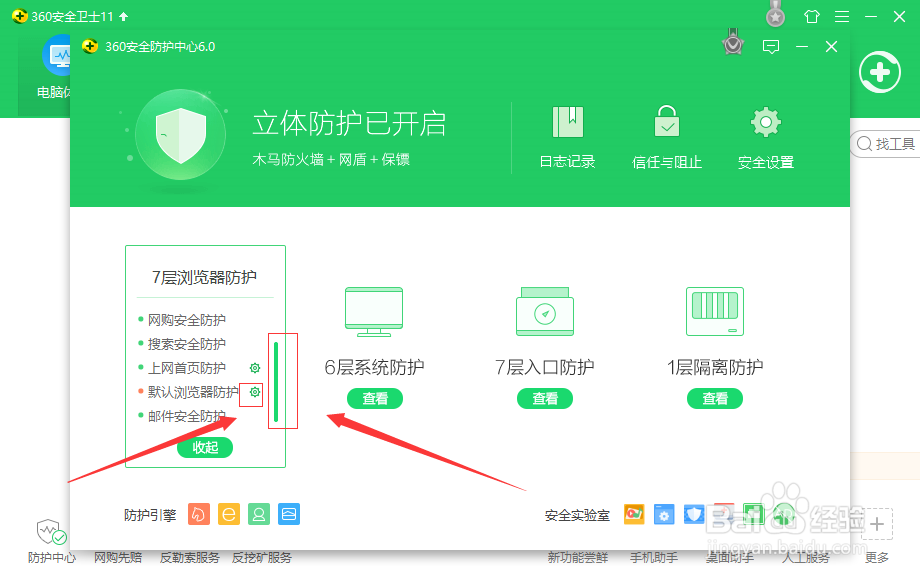
Task: Open the blue shield security lab icon
Action: 694,514
